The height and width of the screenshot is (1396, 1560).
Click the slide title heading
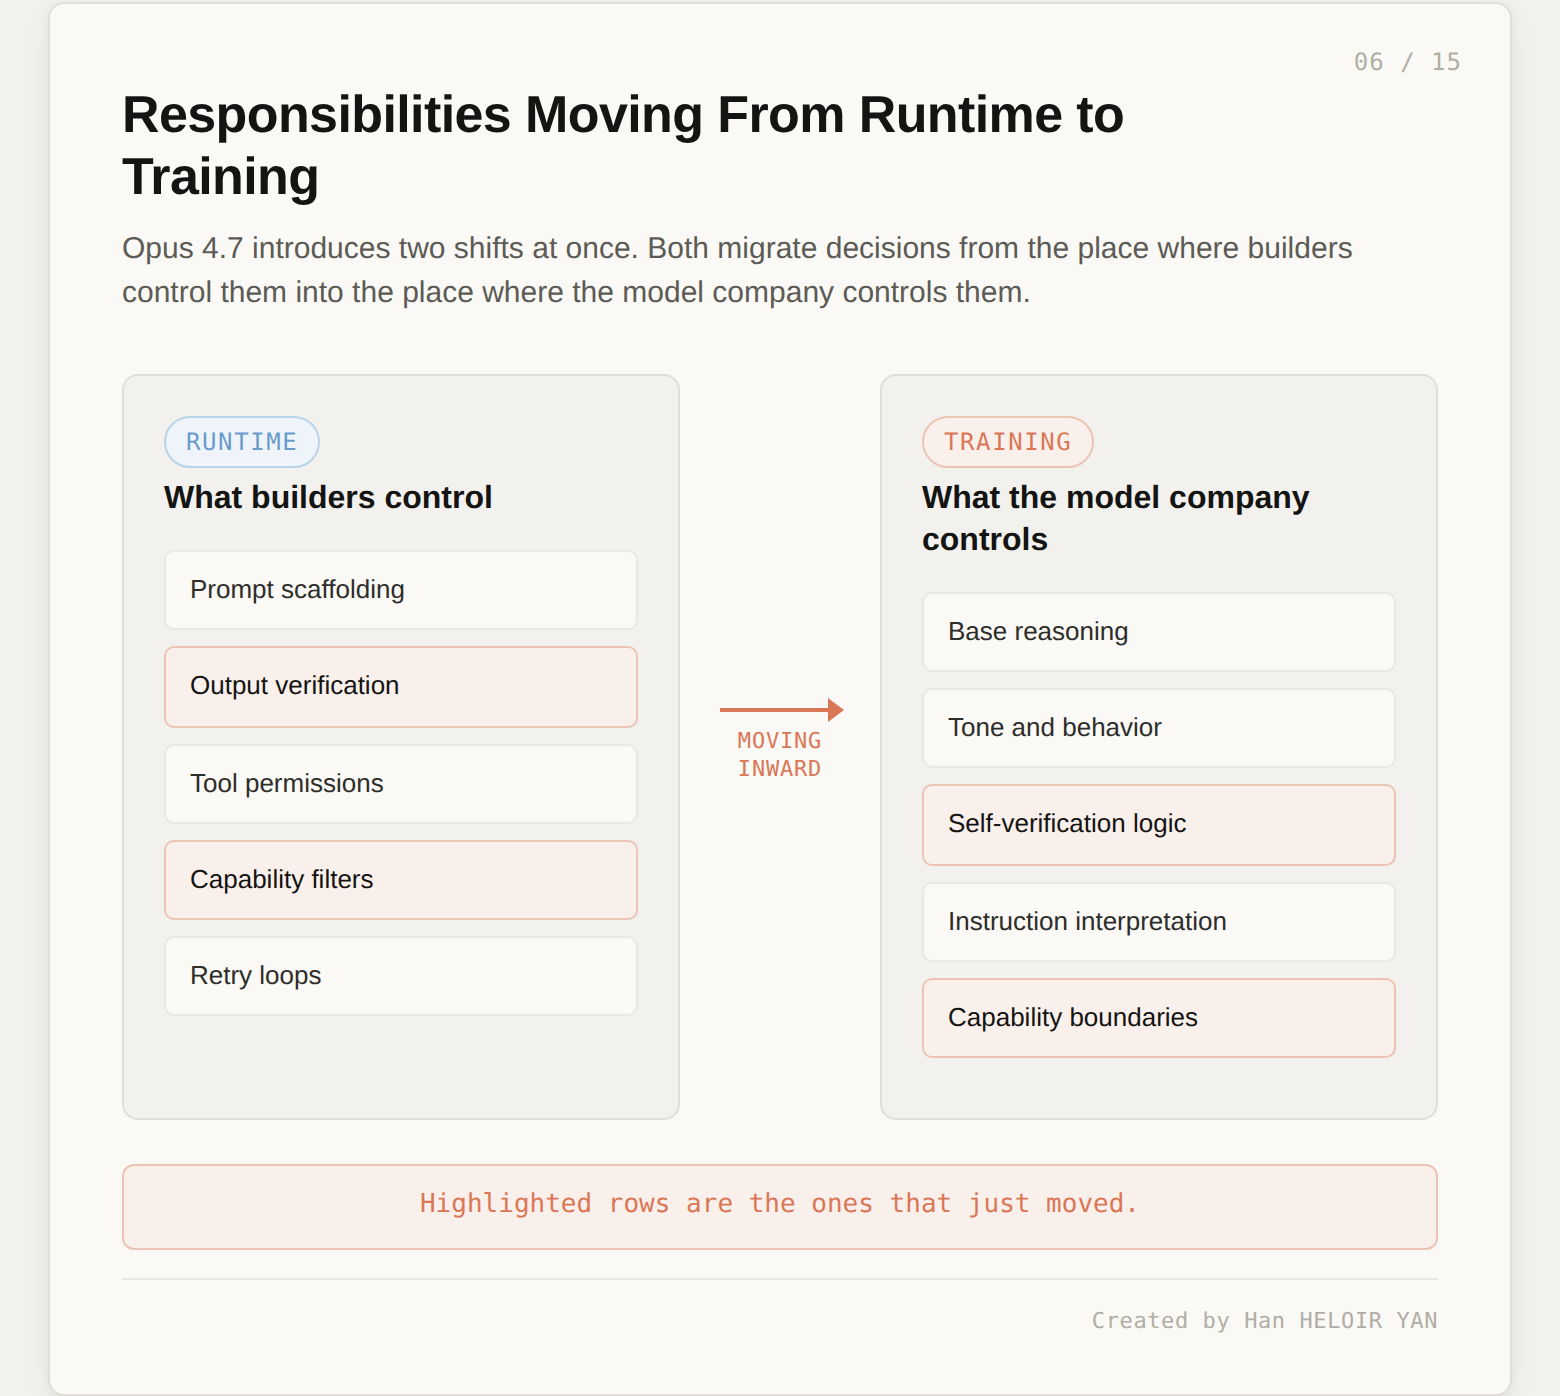(623, 146)
